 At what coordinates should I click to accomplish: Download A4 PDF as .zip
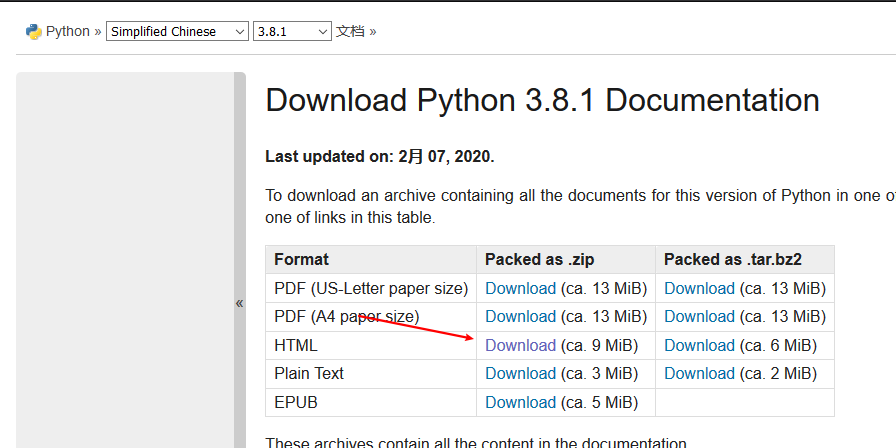click(521, 317)
